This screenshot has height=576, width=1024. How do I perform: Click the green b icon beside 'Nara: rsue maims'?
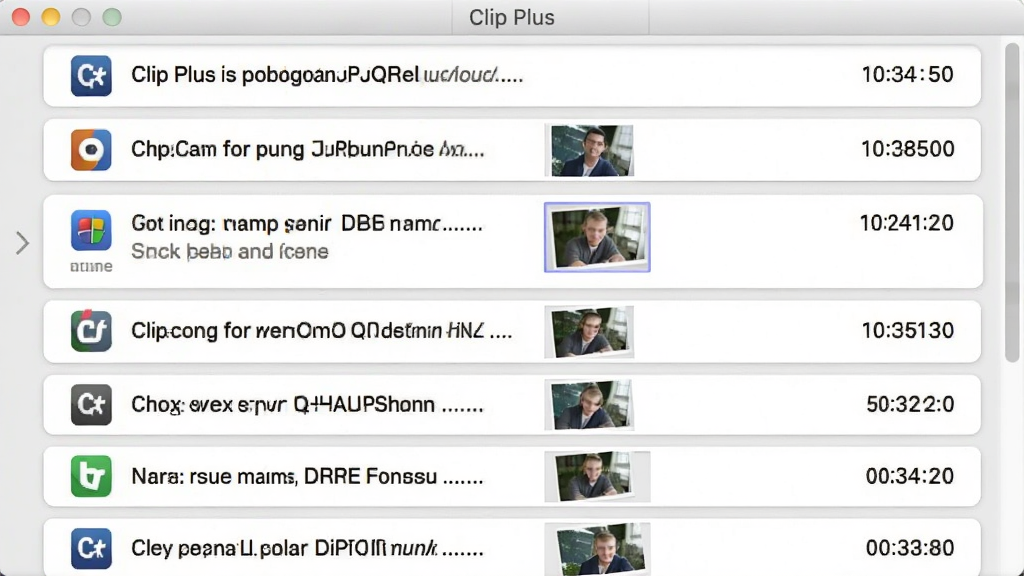(91, 476)
